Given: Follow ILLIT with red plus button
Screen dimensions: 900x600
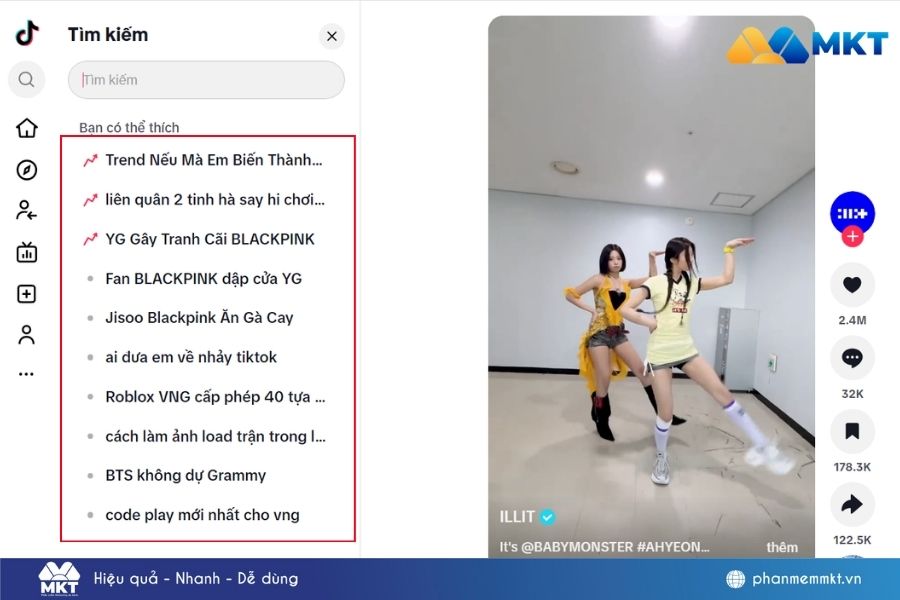Looking at the screenshot, I should click(x=852, y=236).
